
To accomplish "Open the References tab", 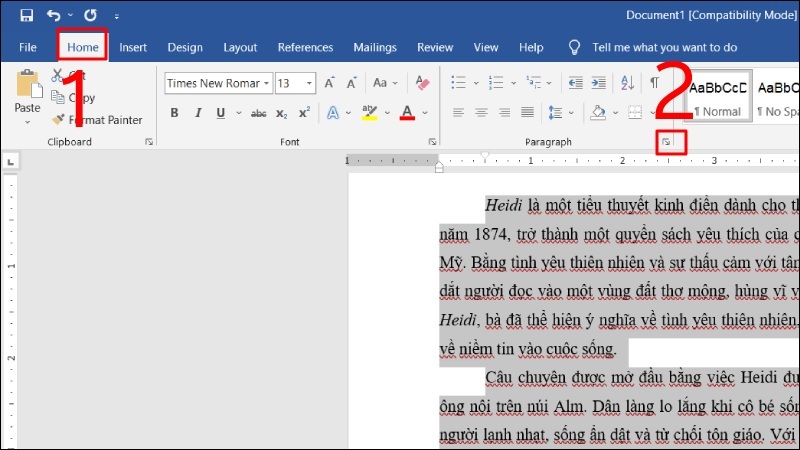I will tap(305, 47).
